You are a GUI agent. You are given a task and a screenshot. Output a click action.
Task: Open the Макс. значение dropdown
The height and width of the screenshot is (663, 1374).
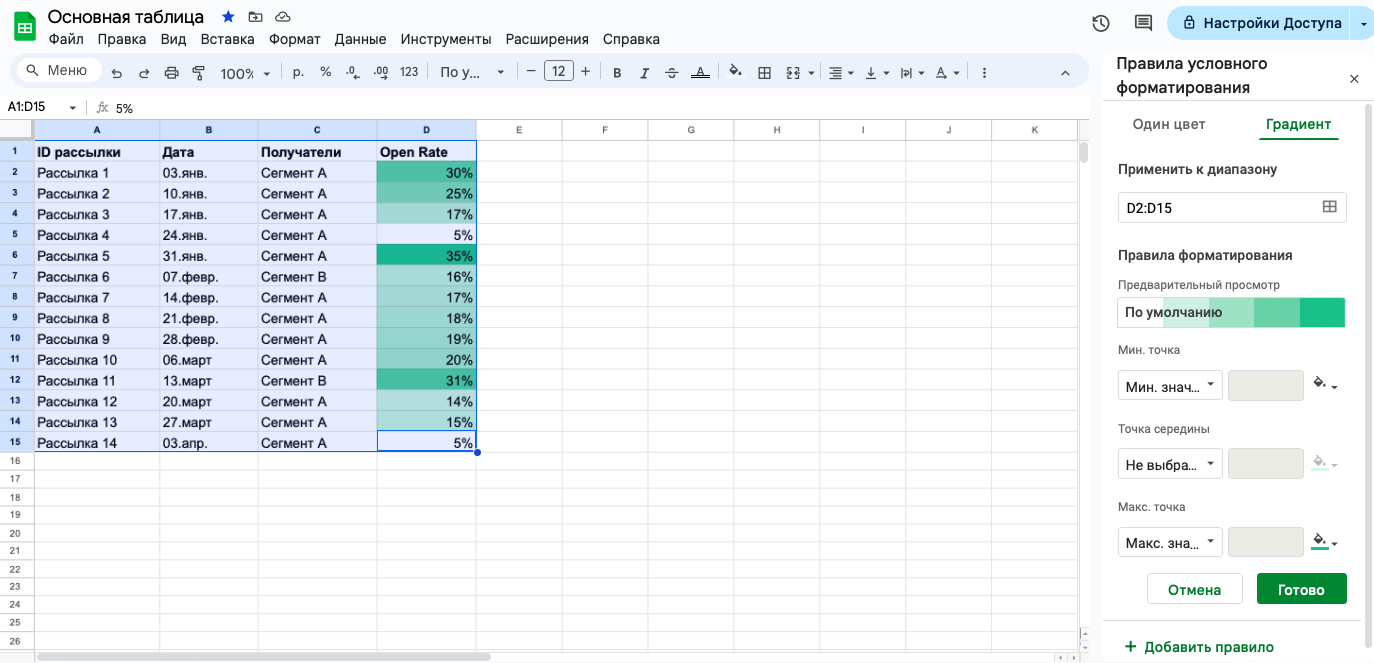pyautogui.click(x=1170, y=543)
